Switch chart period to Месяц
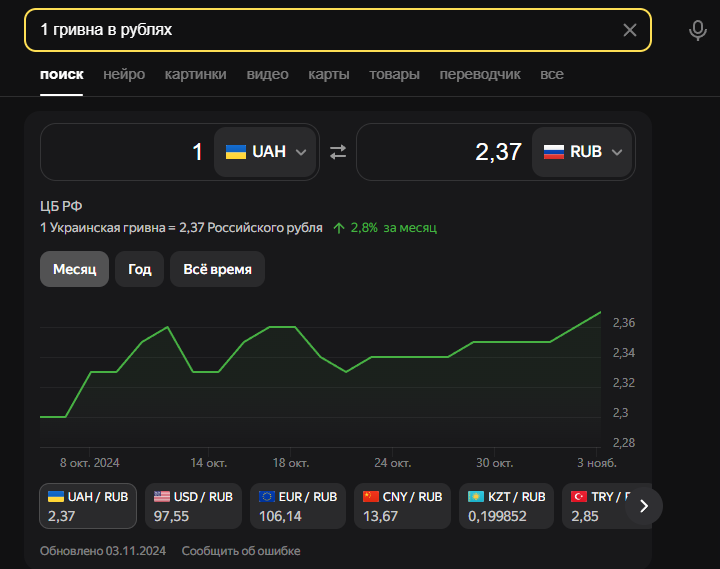Viewport: 720px width, 569px height. click(x=74, y=269)
